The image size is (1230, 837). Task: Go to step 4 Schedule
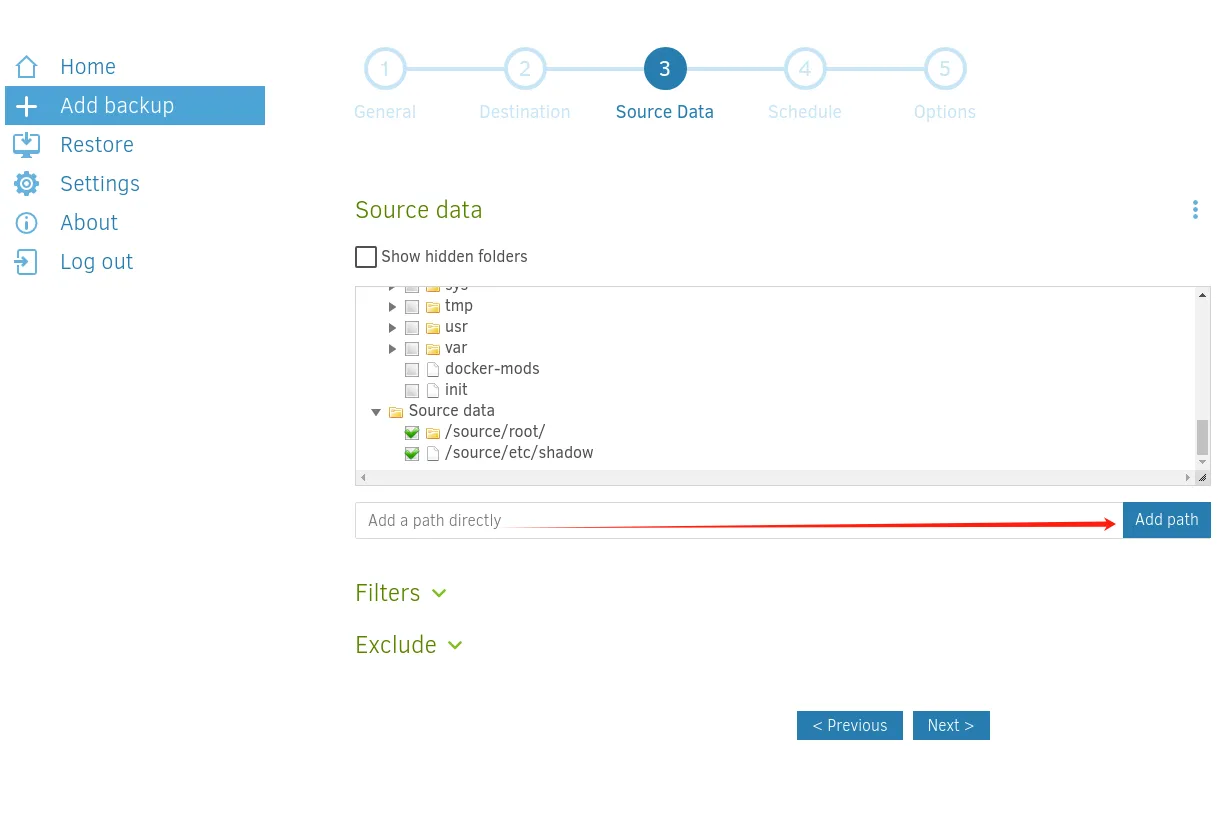(805, 69)
